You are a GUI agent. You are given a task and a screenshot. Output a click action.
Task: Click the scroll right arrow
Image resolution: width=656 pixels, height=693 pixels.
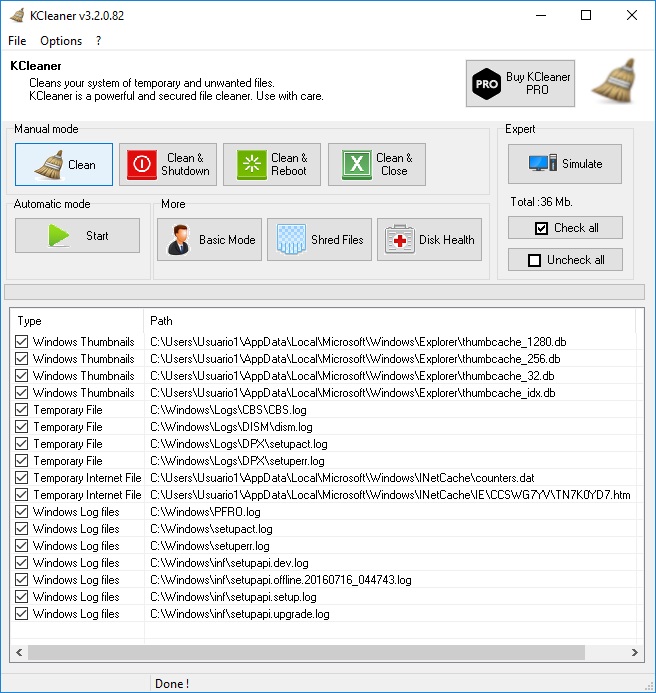point(635,652)
